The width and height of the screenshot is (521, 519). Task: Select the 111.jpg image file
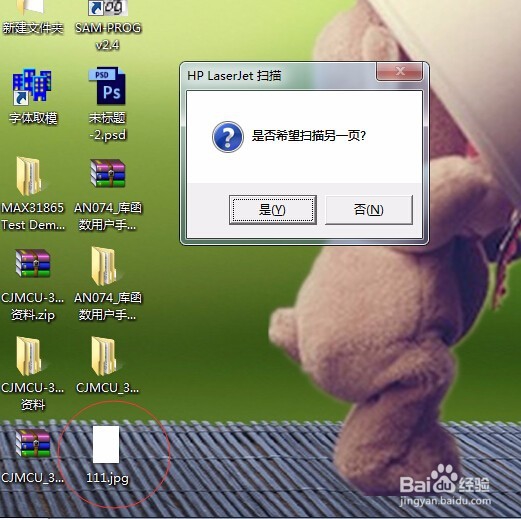coord(107,455)
